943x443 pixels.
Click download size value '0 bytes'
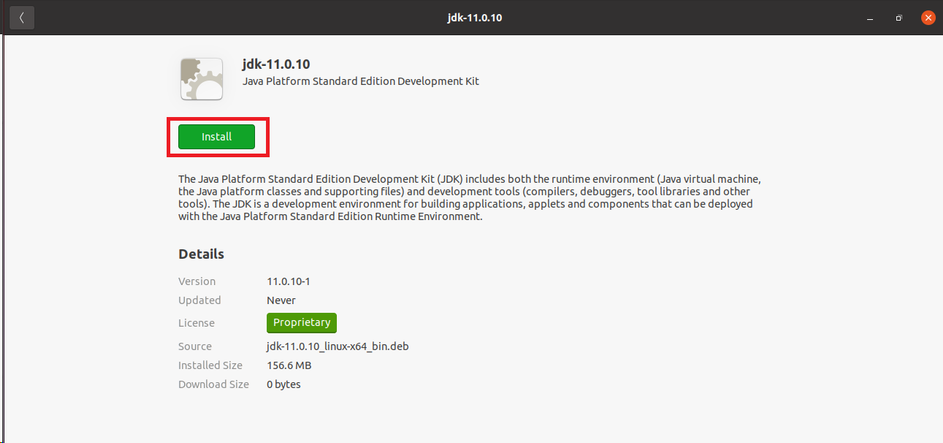[x=284, y=384]
